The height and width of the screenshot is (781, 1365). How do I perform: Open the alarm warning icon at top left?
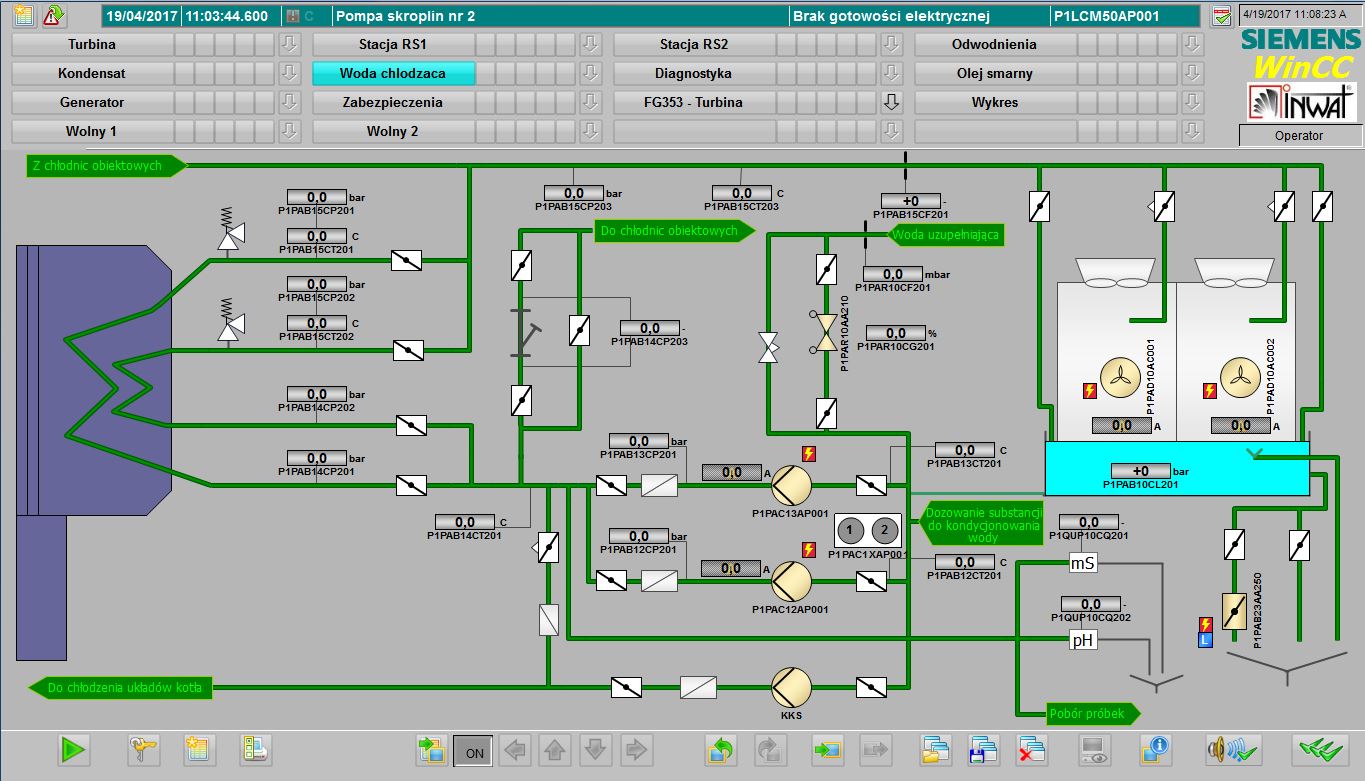point(54,16)
